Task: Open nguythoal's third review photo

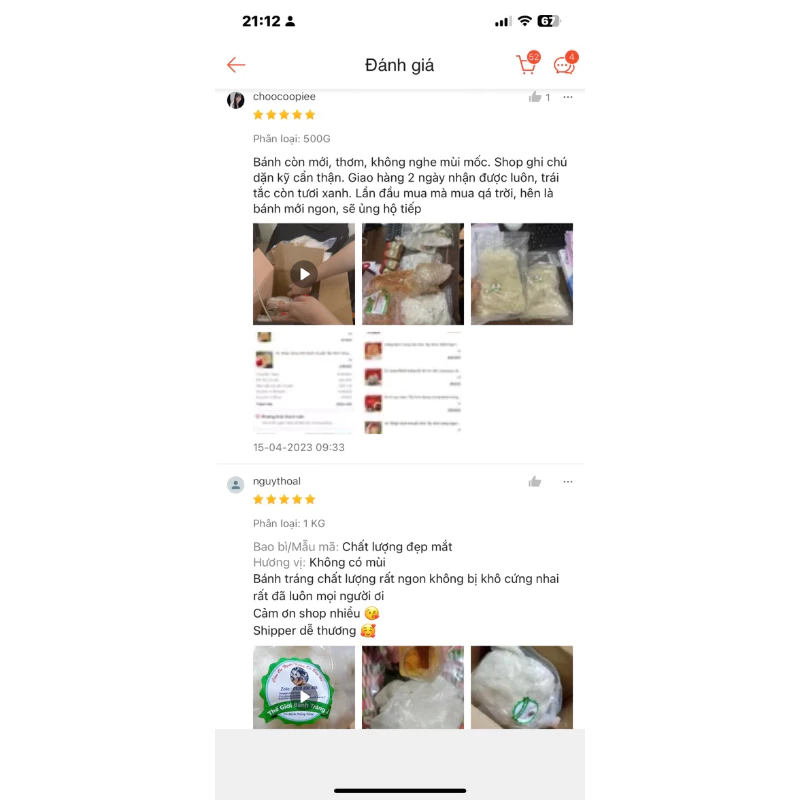Action: tap(521, 687)
